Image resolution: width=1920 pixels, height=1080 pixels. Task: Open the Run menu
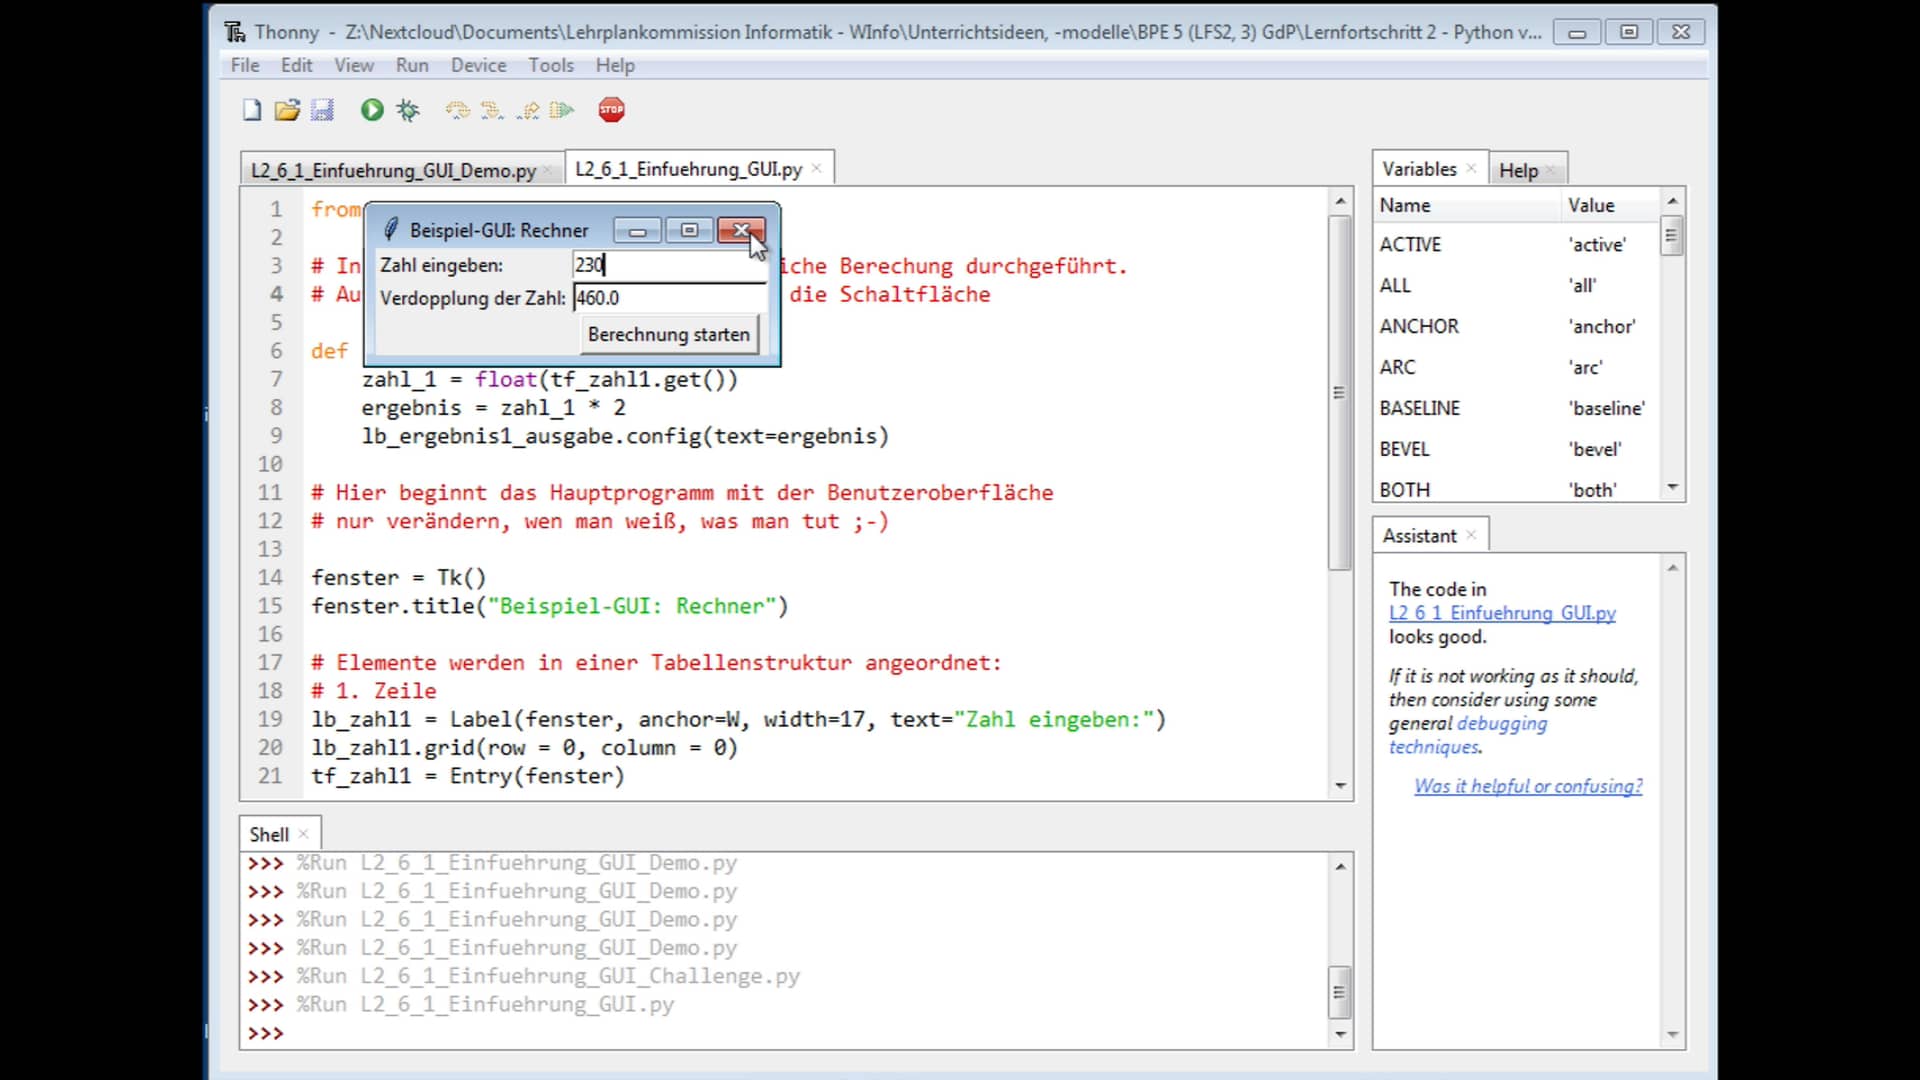[x=412, y=65]
